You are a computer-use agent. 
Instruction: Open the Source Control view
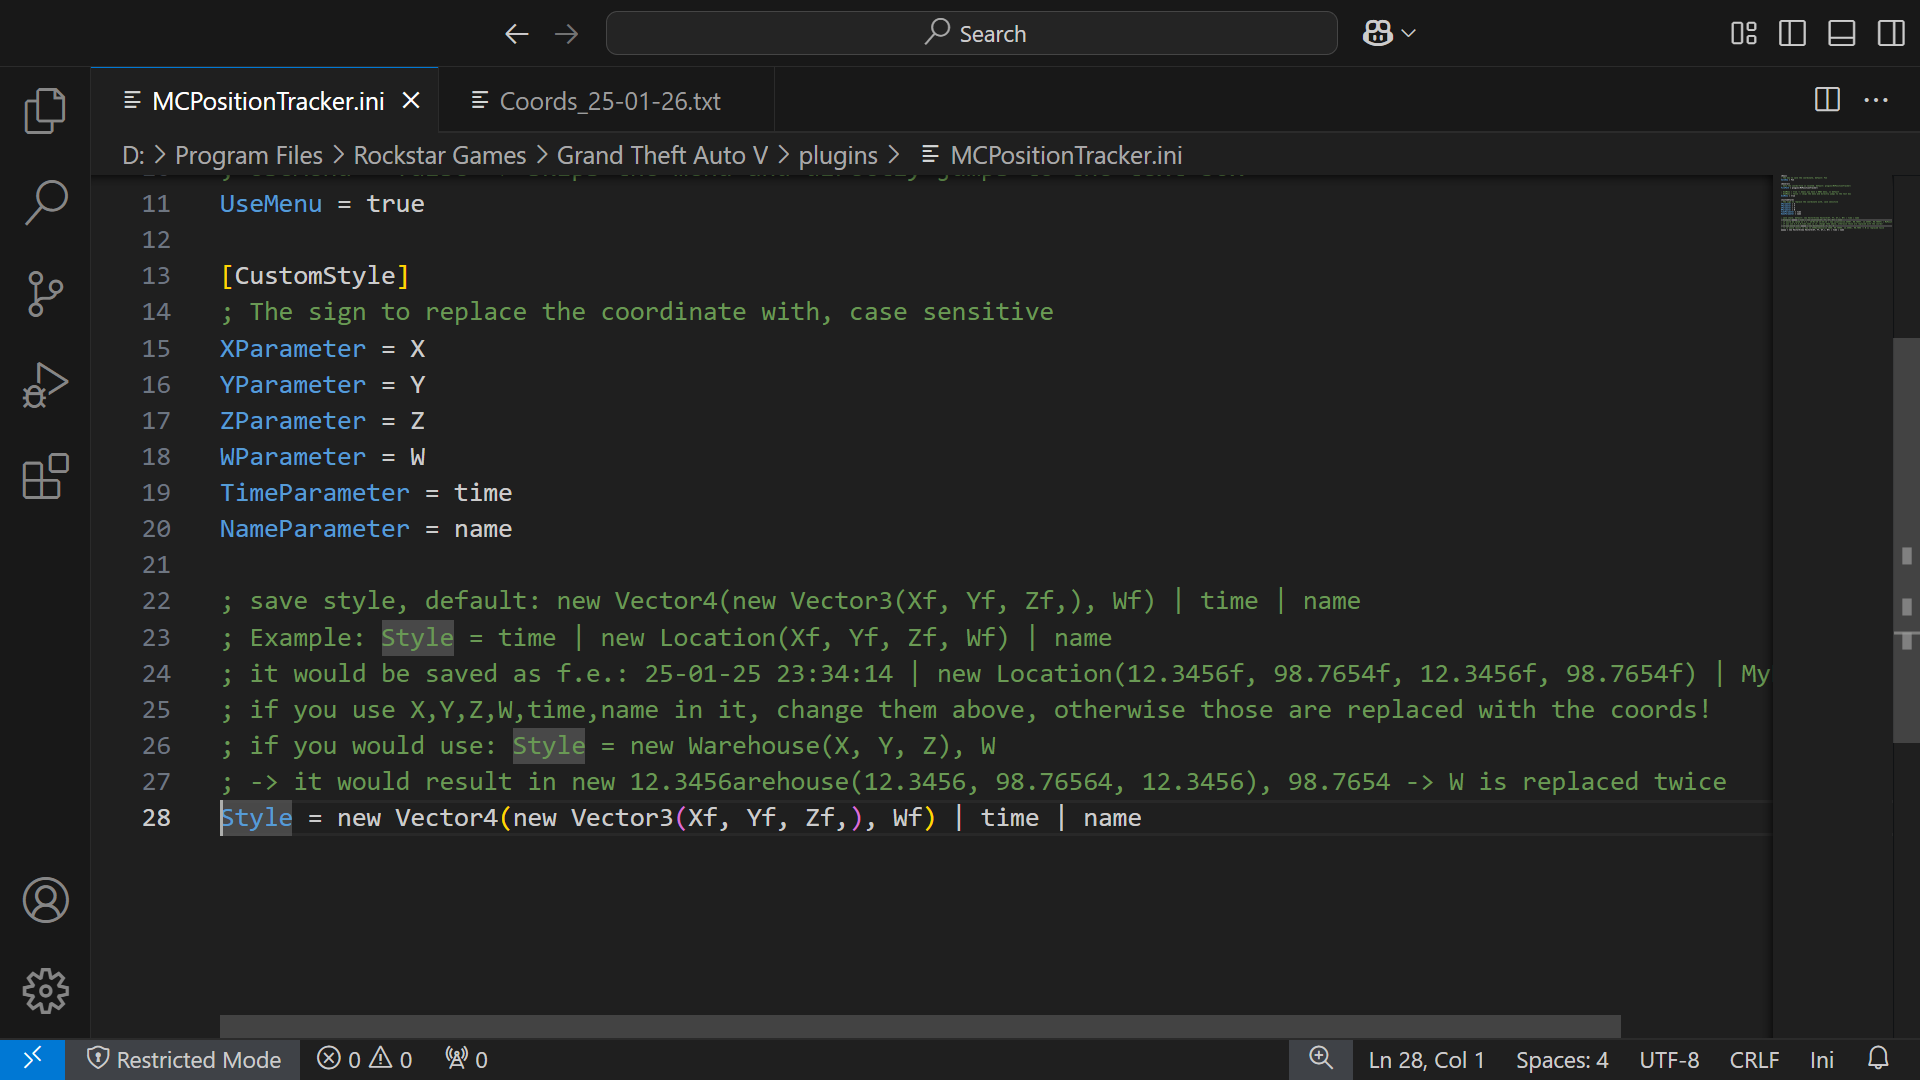[45, 294]
